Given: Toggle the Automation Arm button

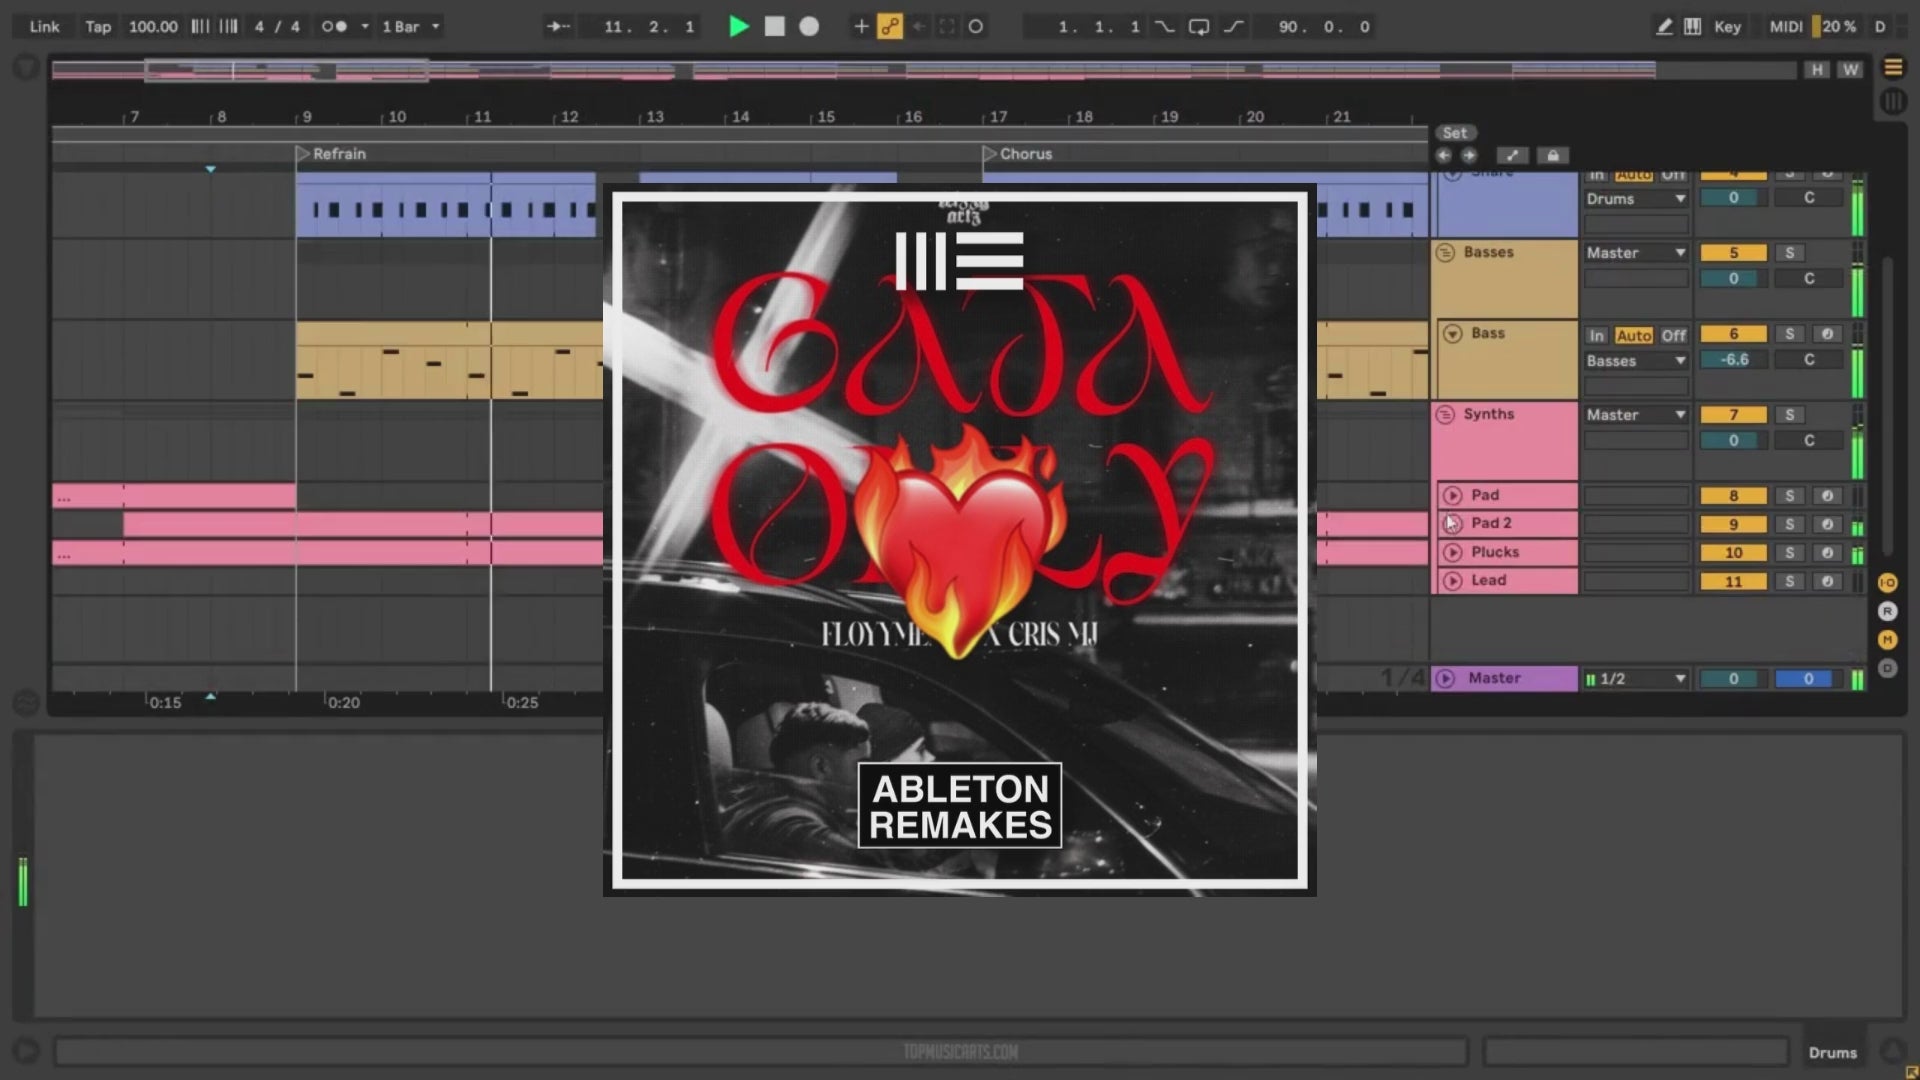Looking at the screenshot, I should pos(889,27).
